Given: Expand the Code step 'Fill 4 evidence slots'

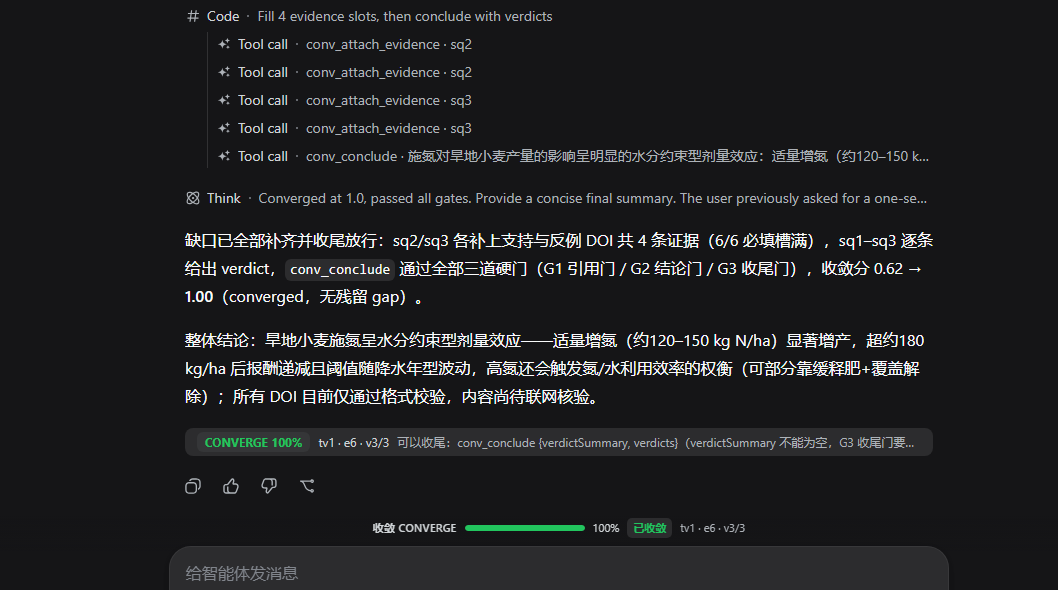Looking at the screenshot, I should point(369,16).
